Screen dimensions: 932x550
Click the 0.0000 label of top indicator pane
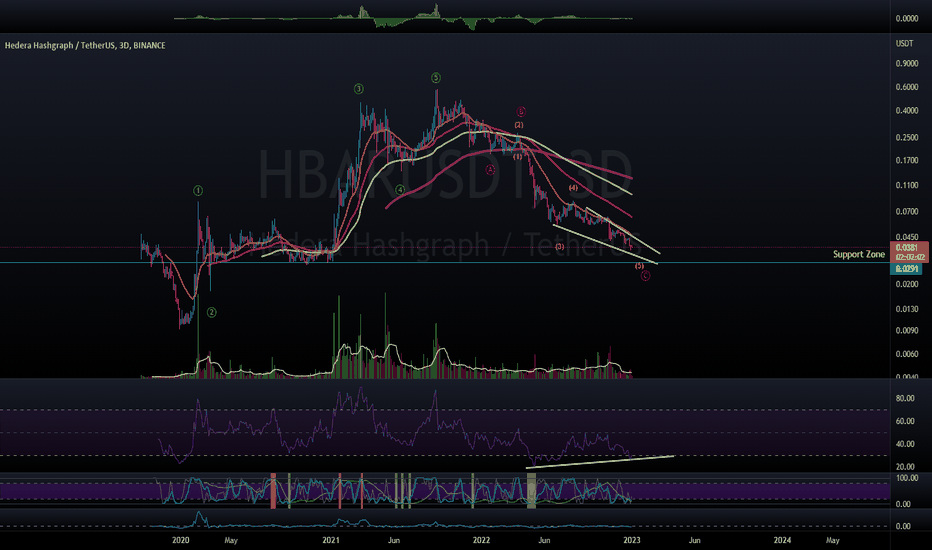click(907, 18)
